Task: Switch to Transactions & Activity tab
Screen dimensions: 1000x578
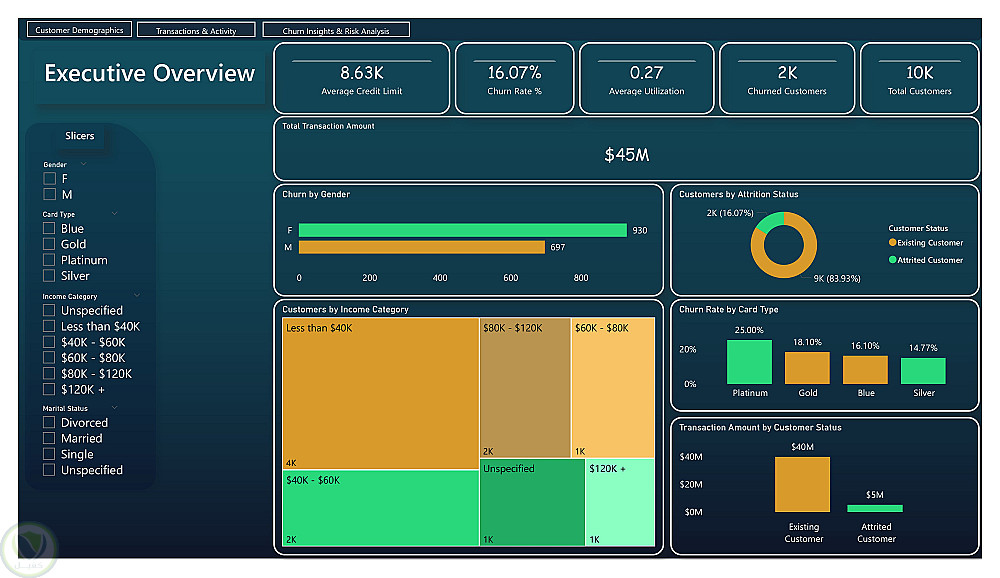Action: click(x=196, y=30)
